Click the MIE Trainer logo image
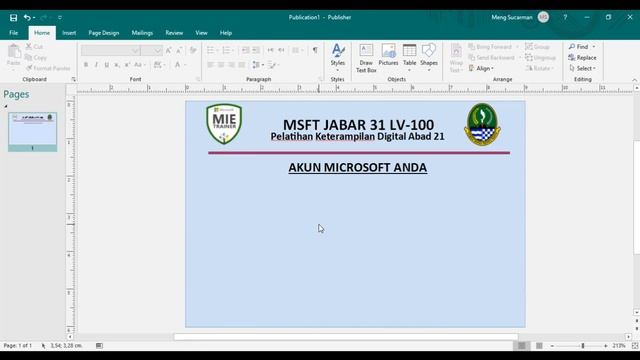This screenshot has width=640, height=360. 224,124
